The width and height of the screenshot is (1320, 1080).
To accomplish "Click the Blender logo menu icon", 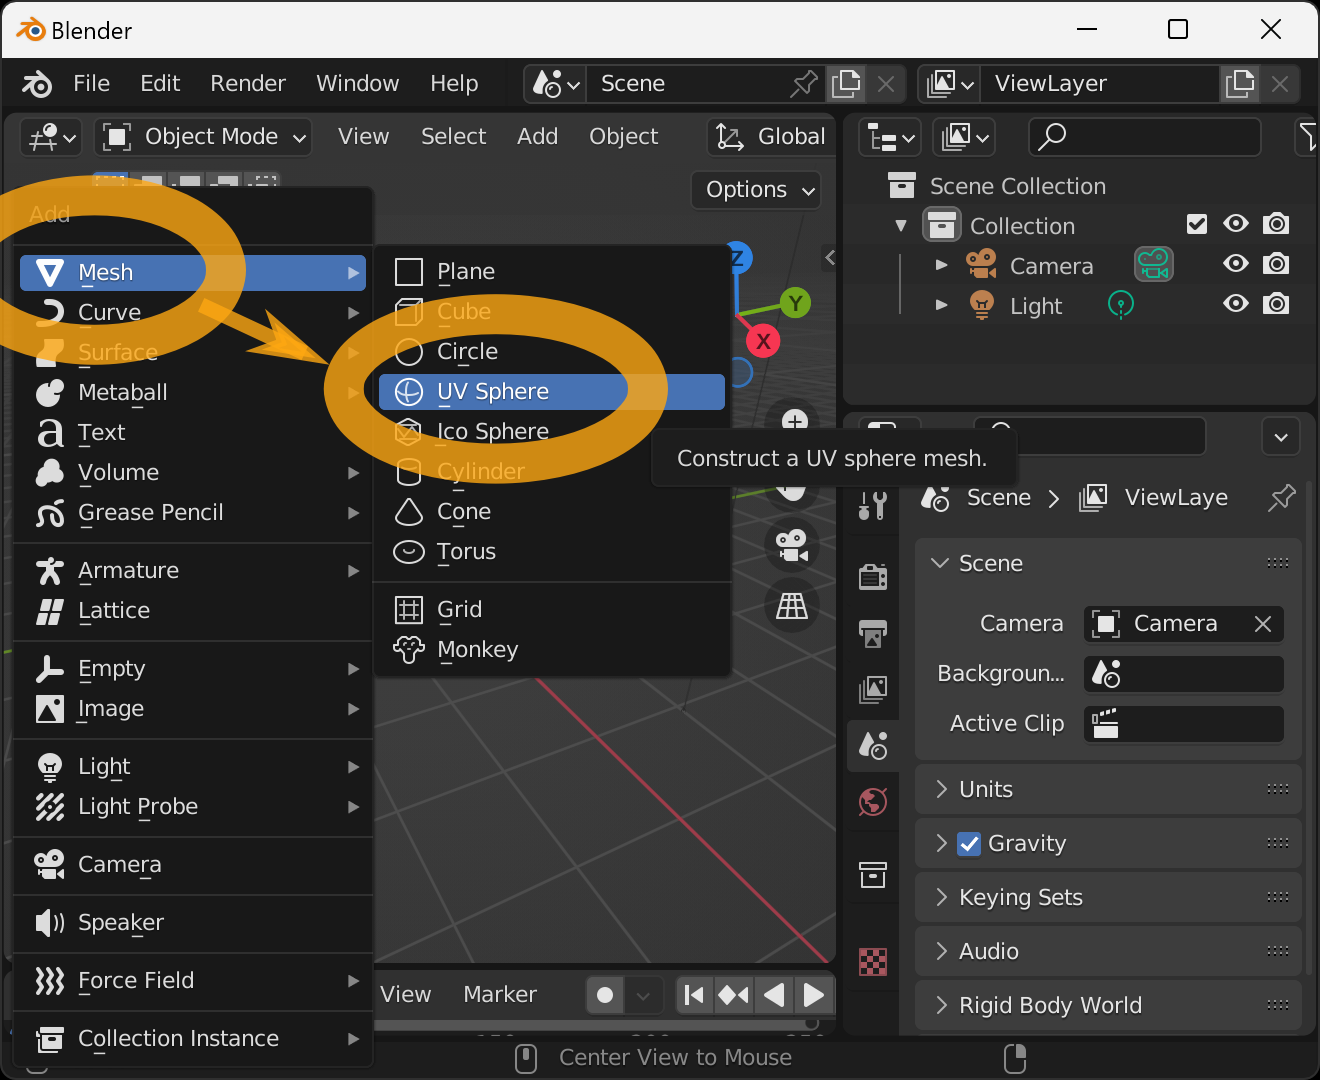I will pos(37,84).
